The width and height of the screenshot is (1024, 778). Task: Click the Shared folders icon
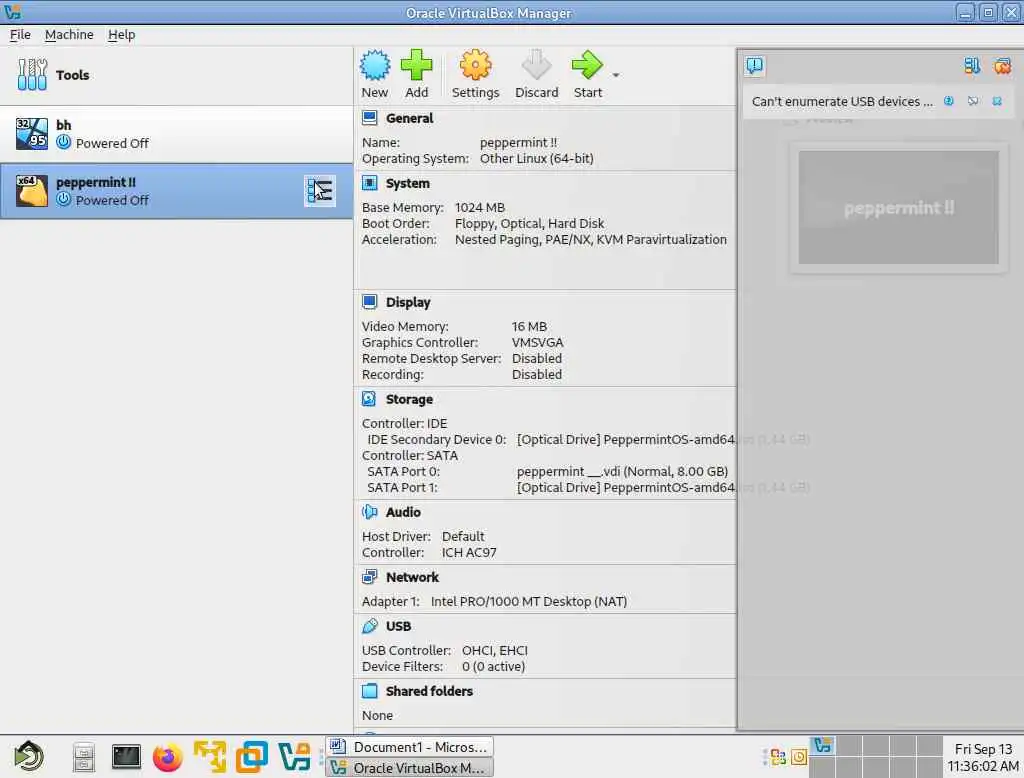tap(370, 690)
